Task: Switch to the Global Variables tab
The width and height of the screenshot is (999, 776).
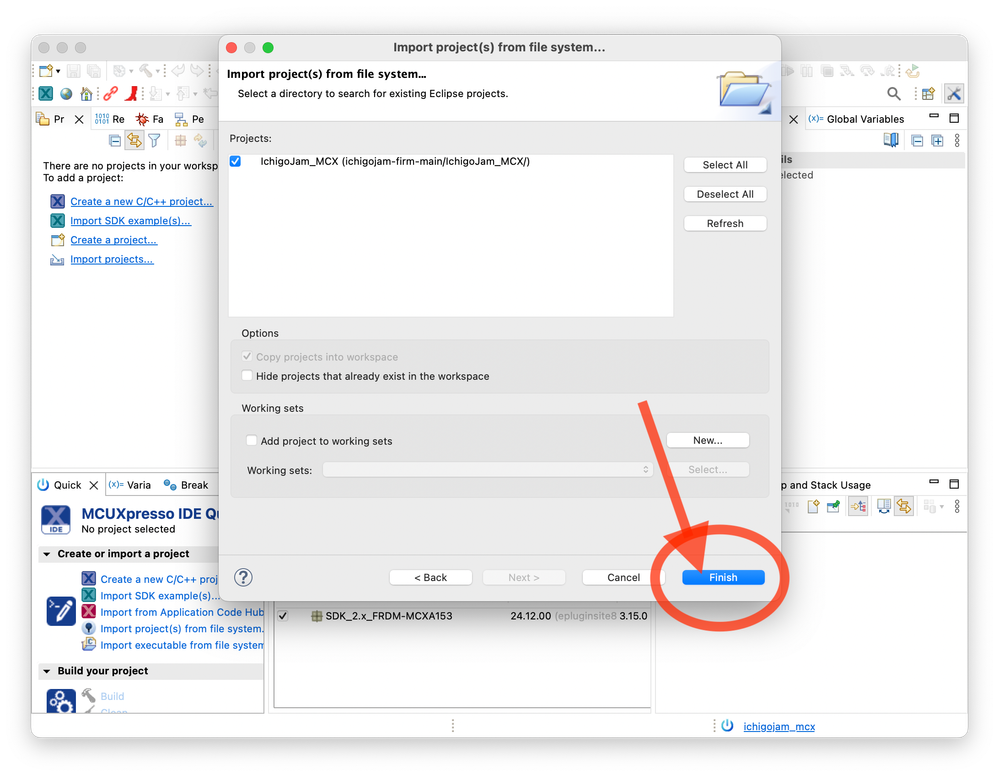Action: point(856,119)
